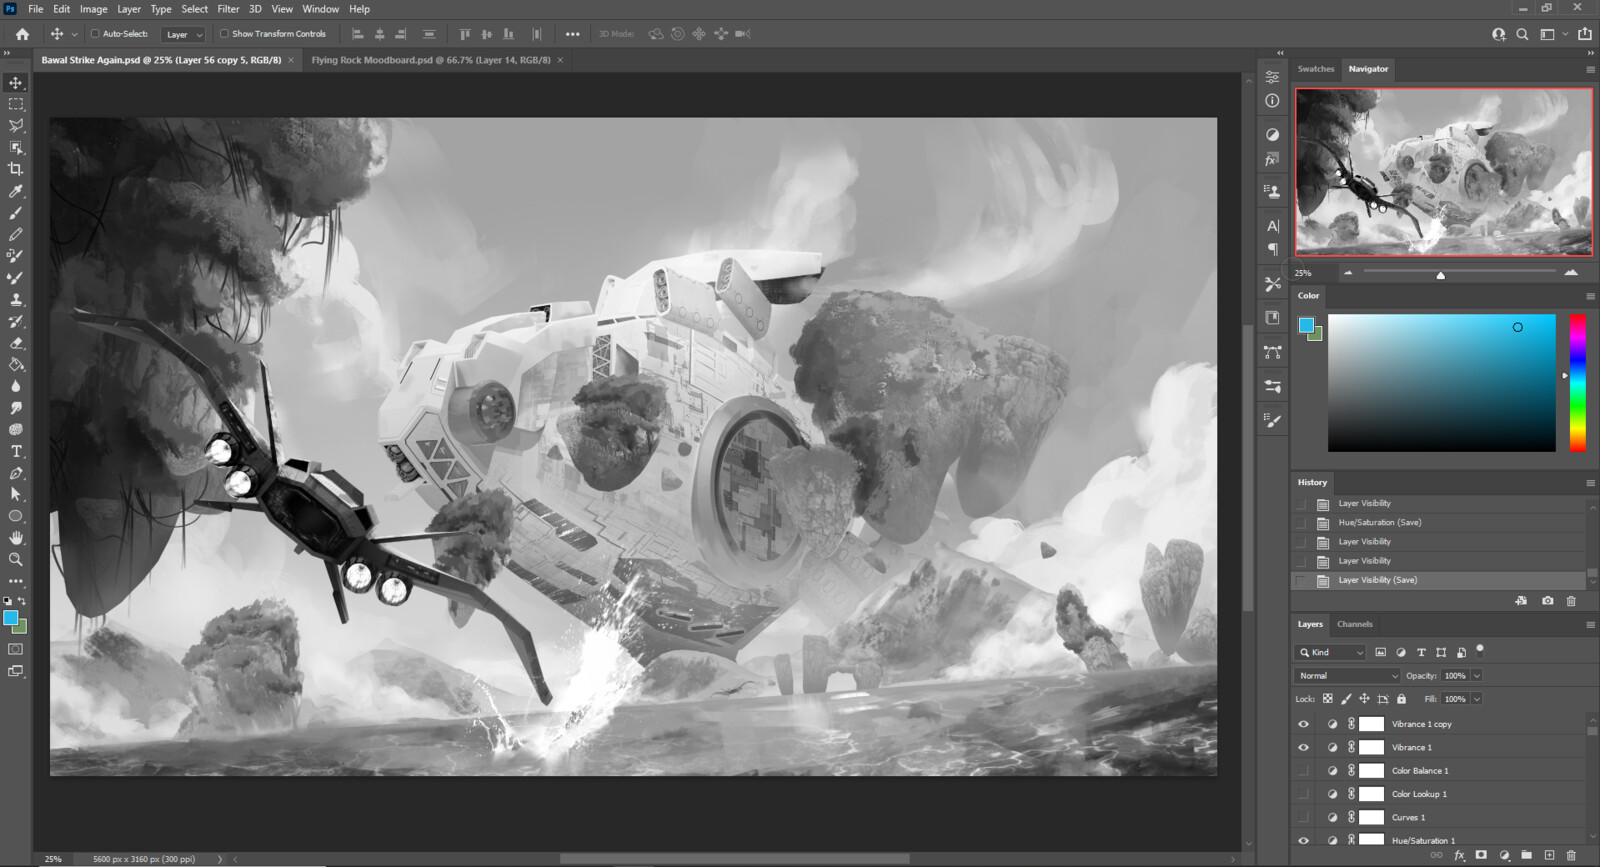1600x867 pixels.
Task: Show the Color Lookup 1 layer
Action: pos(1303,794)
